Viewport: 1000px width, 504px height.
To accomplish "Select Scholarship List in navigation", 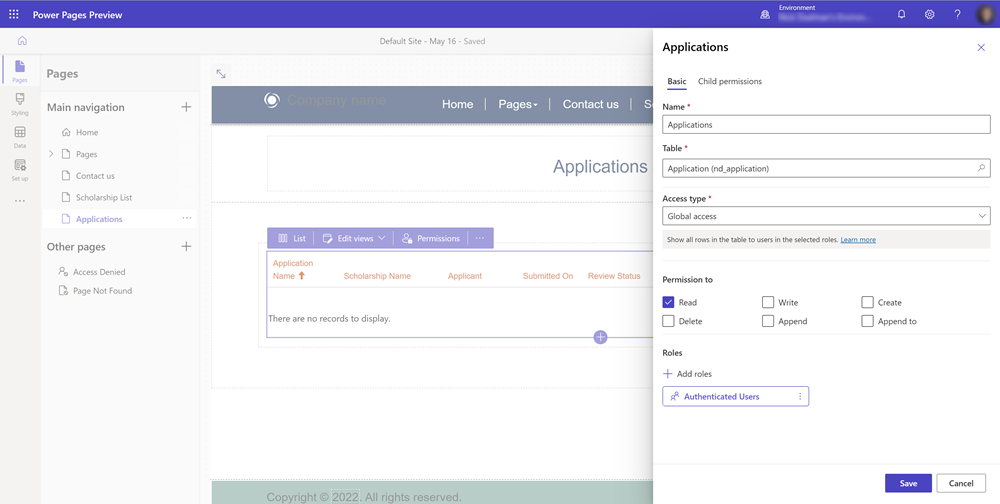I will point(104,197).
